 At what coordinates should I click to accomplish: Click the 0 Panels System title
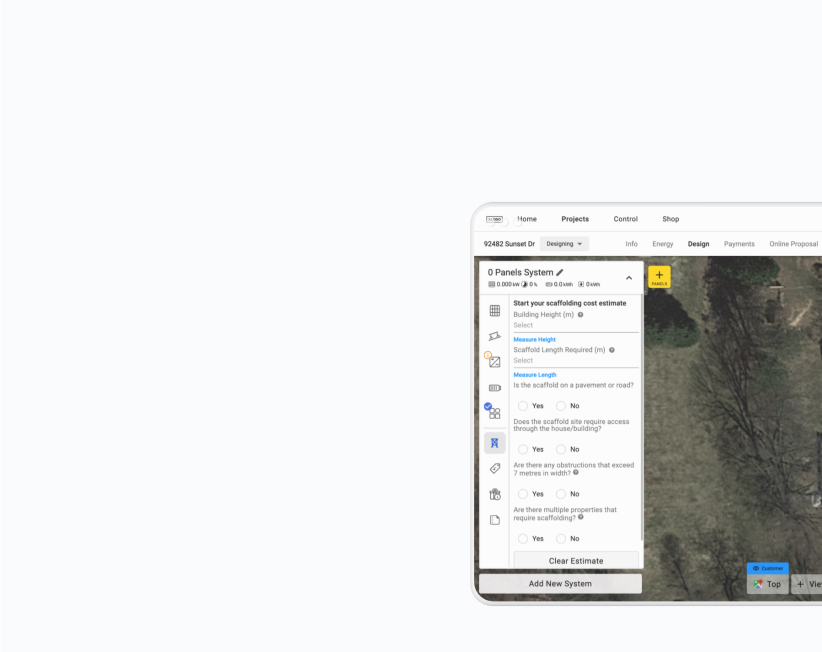(x=520, y=272)
